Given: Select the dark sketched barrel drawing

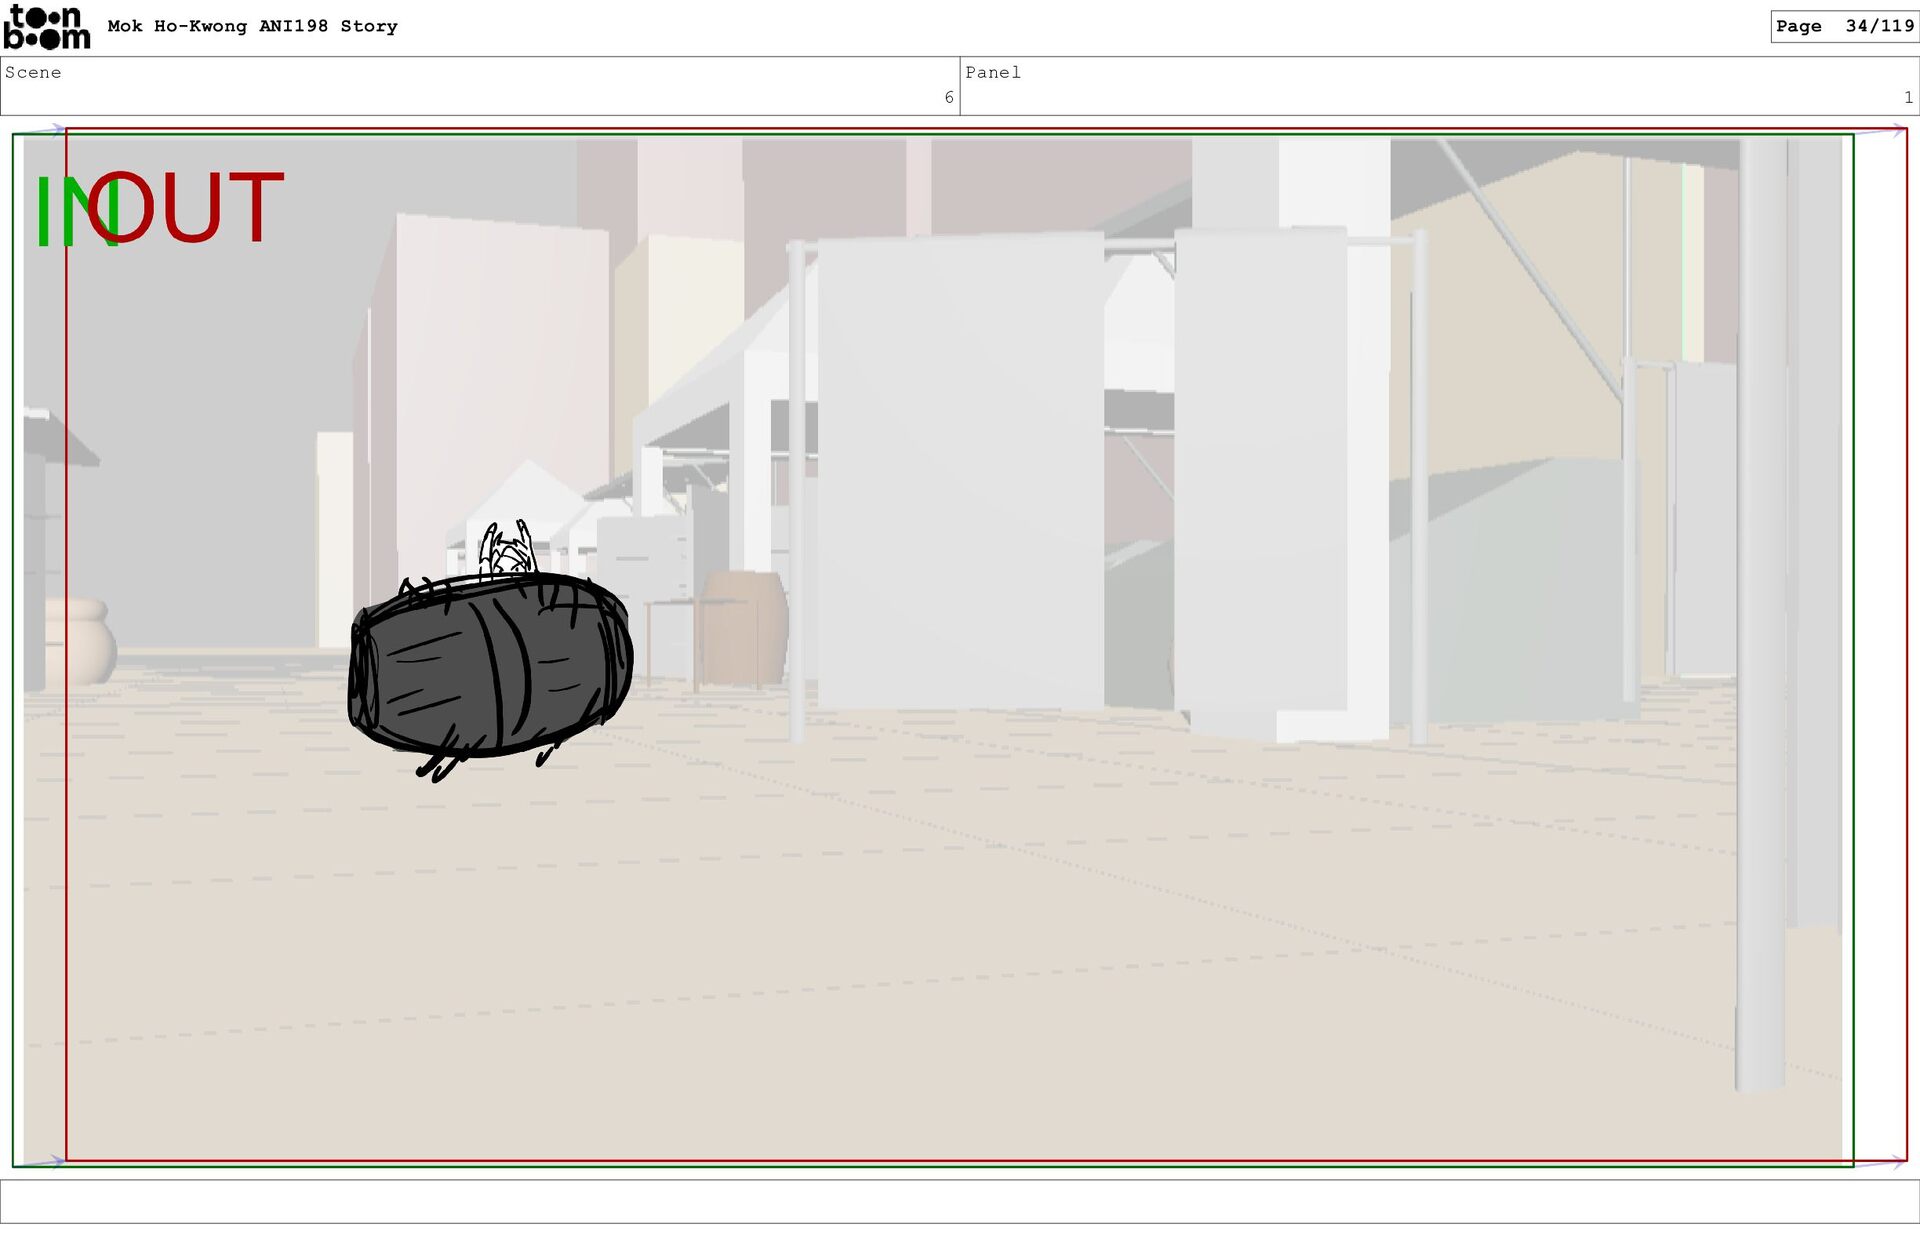Looking at the screenshot, I should pos(490,667).
